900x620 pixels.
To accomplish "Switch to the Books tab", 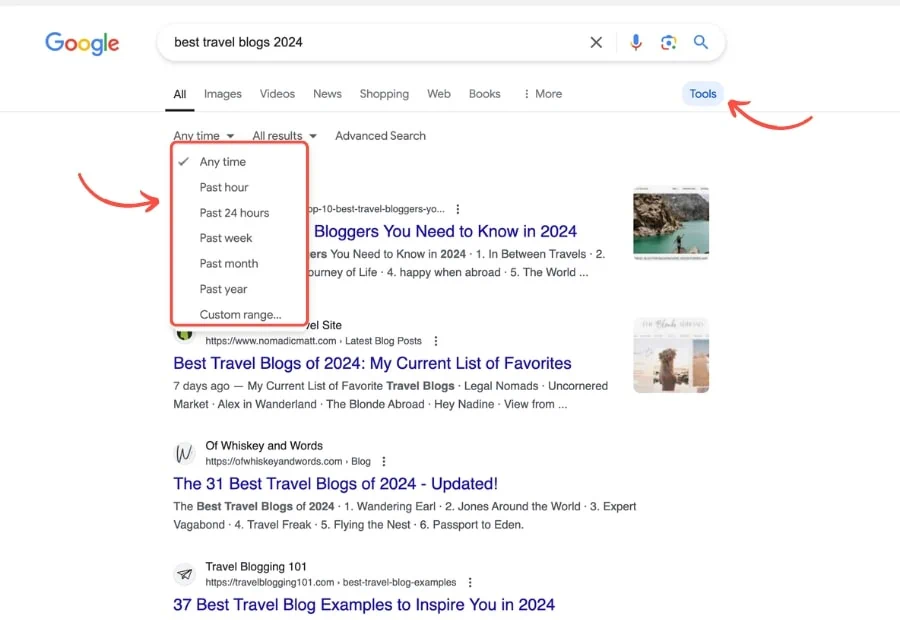I will click(x=484, y=94).
